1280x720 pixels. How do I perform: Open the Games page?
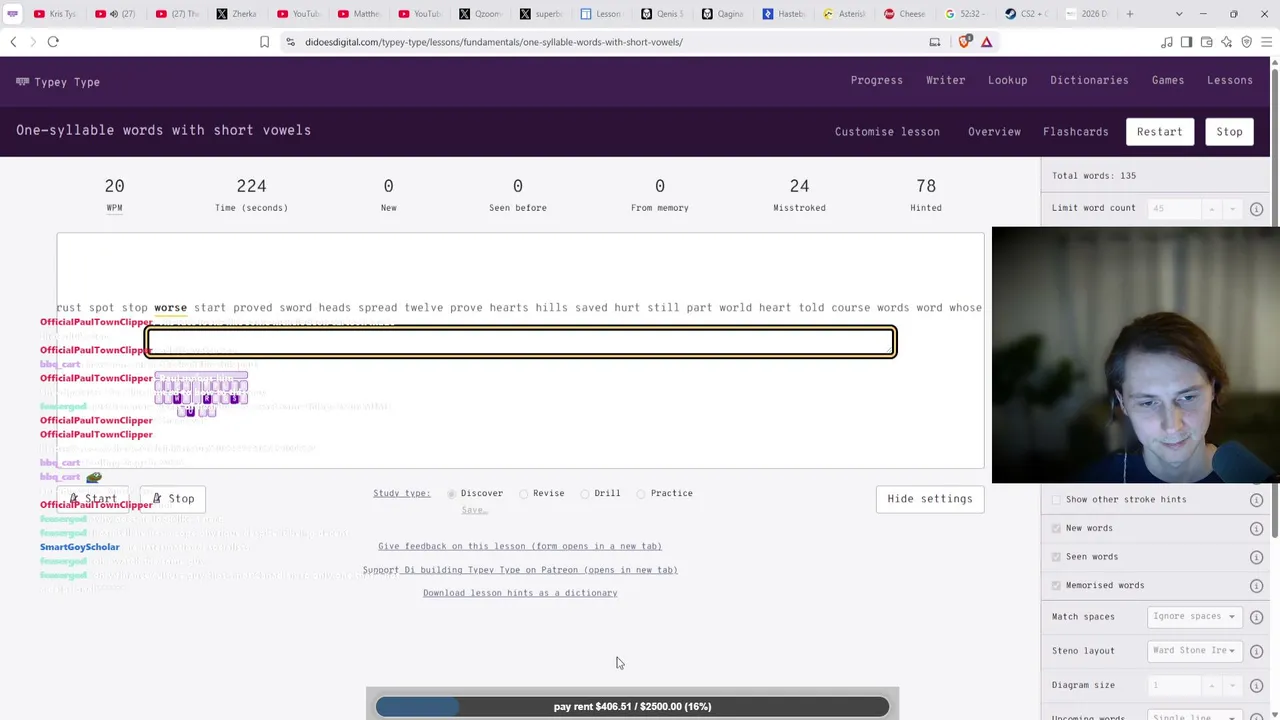point(1168,81)
